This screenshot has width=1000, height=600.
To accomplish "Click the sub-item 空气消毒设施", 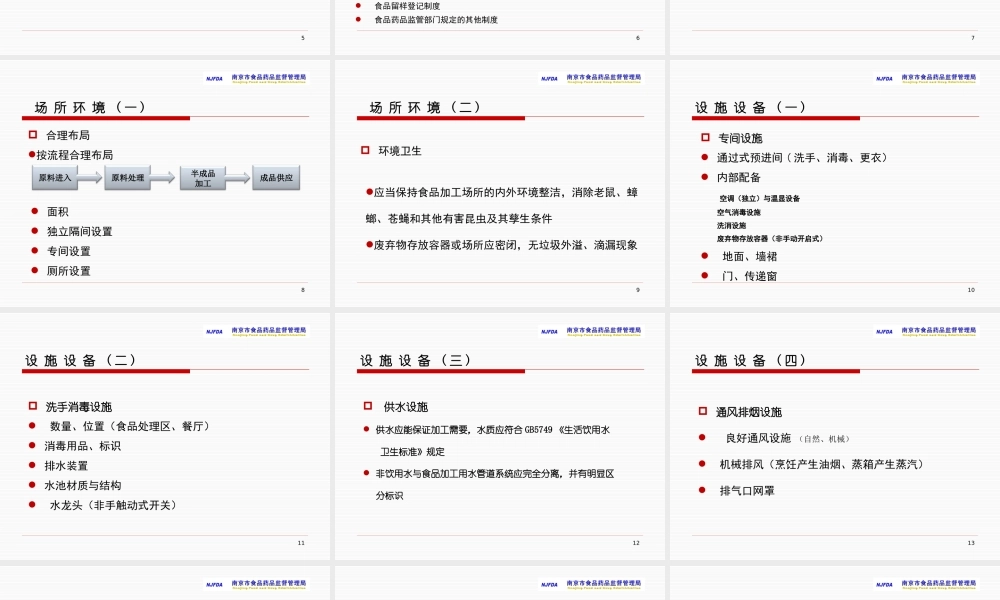I will coord(739,212).
